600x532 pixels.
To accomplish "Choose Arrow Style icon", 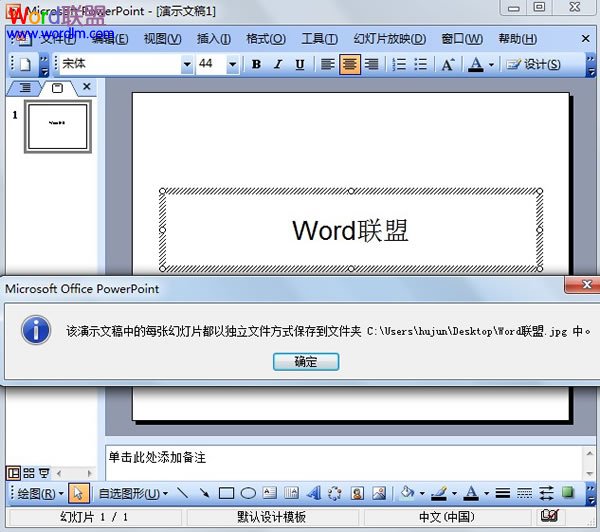I will click(x=546, y=493).
